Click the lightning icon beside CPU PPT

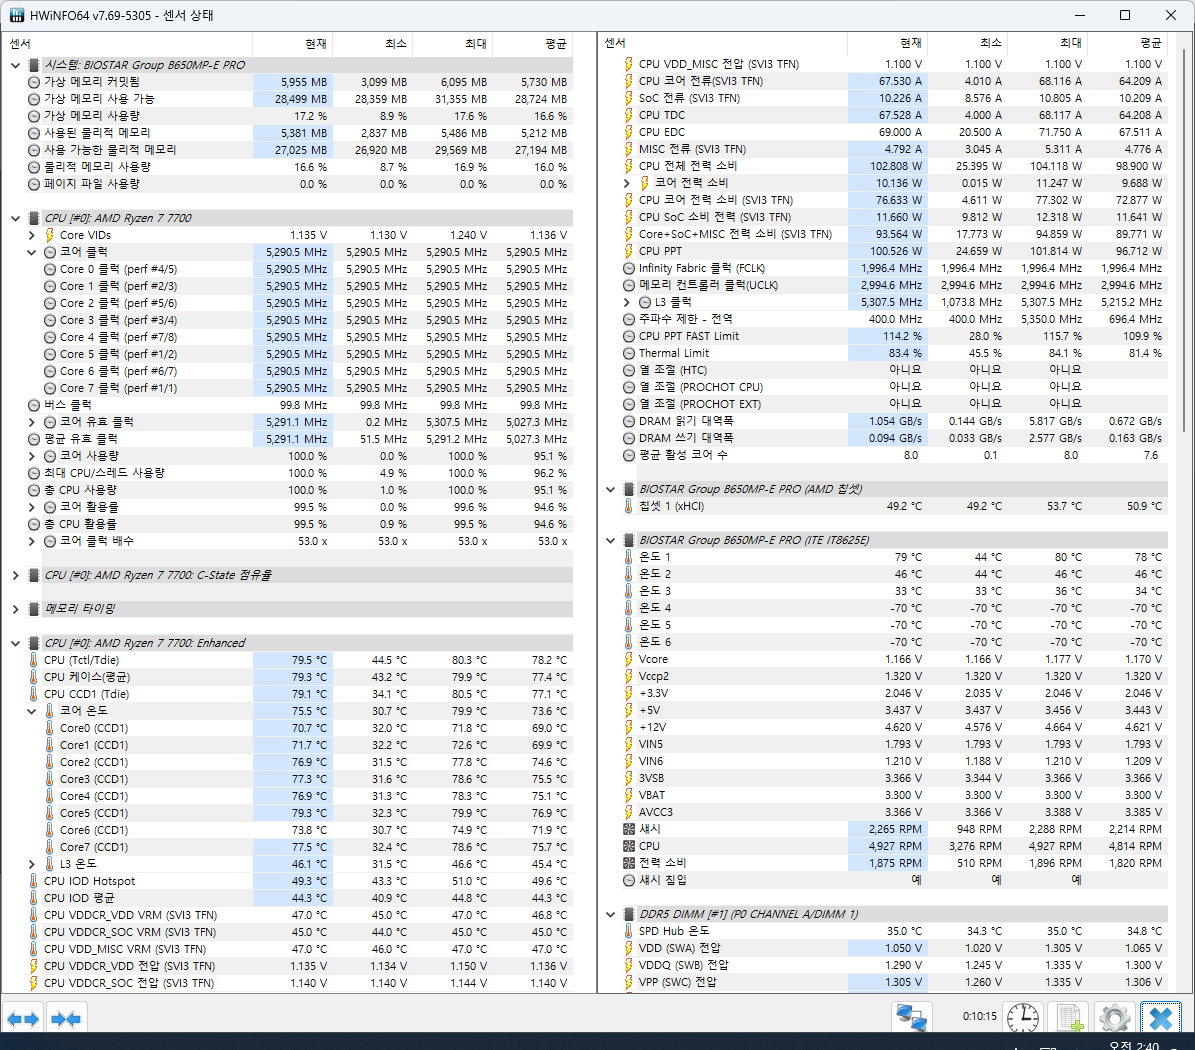pyautogui.click(x=629, y=251)
